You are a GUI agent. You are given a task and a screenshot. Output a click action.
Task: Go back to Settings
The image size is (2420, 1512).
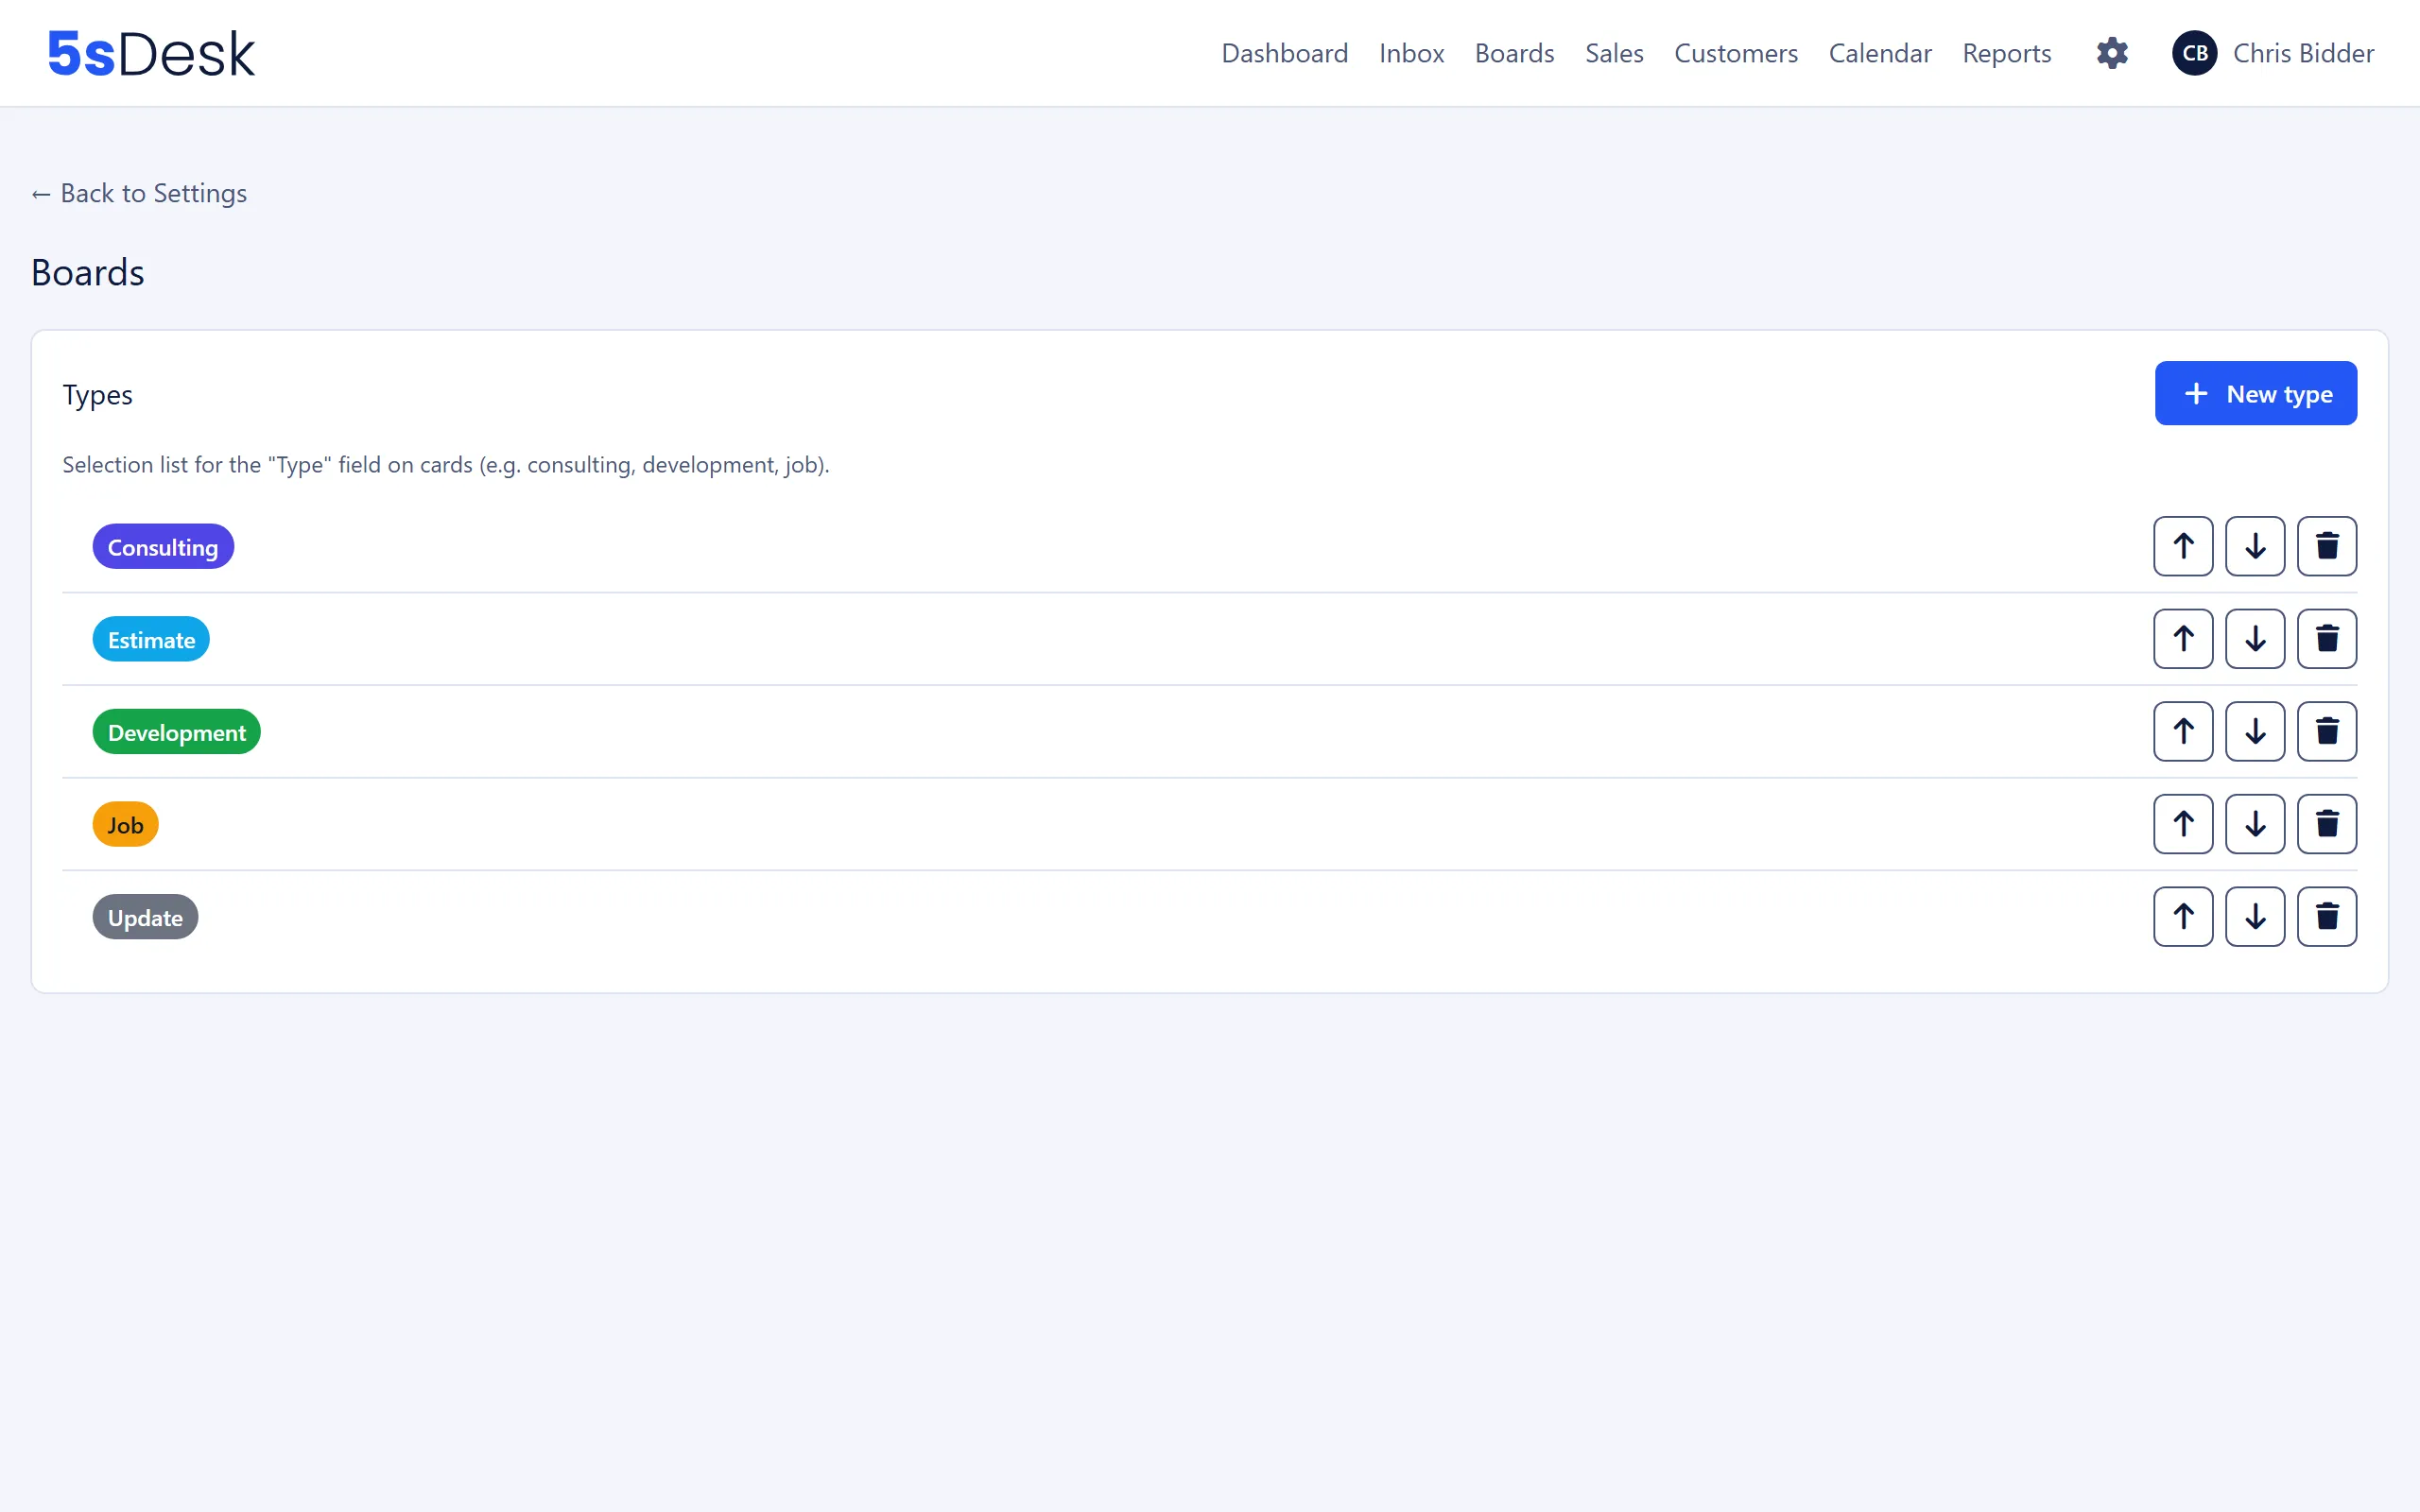139,193
